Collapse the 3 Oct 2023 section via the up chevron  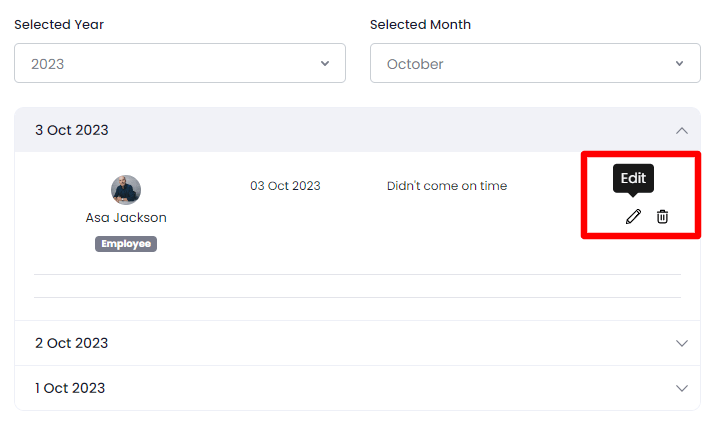coord(682,130)
